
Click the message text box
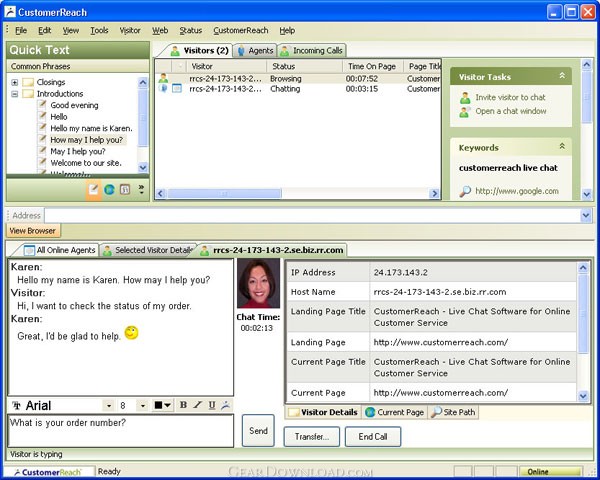121,431
